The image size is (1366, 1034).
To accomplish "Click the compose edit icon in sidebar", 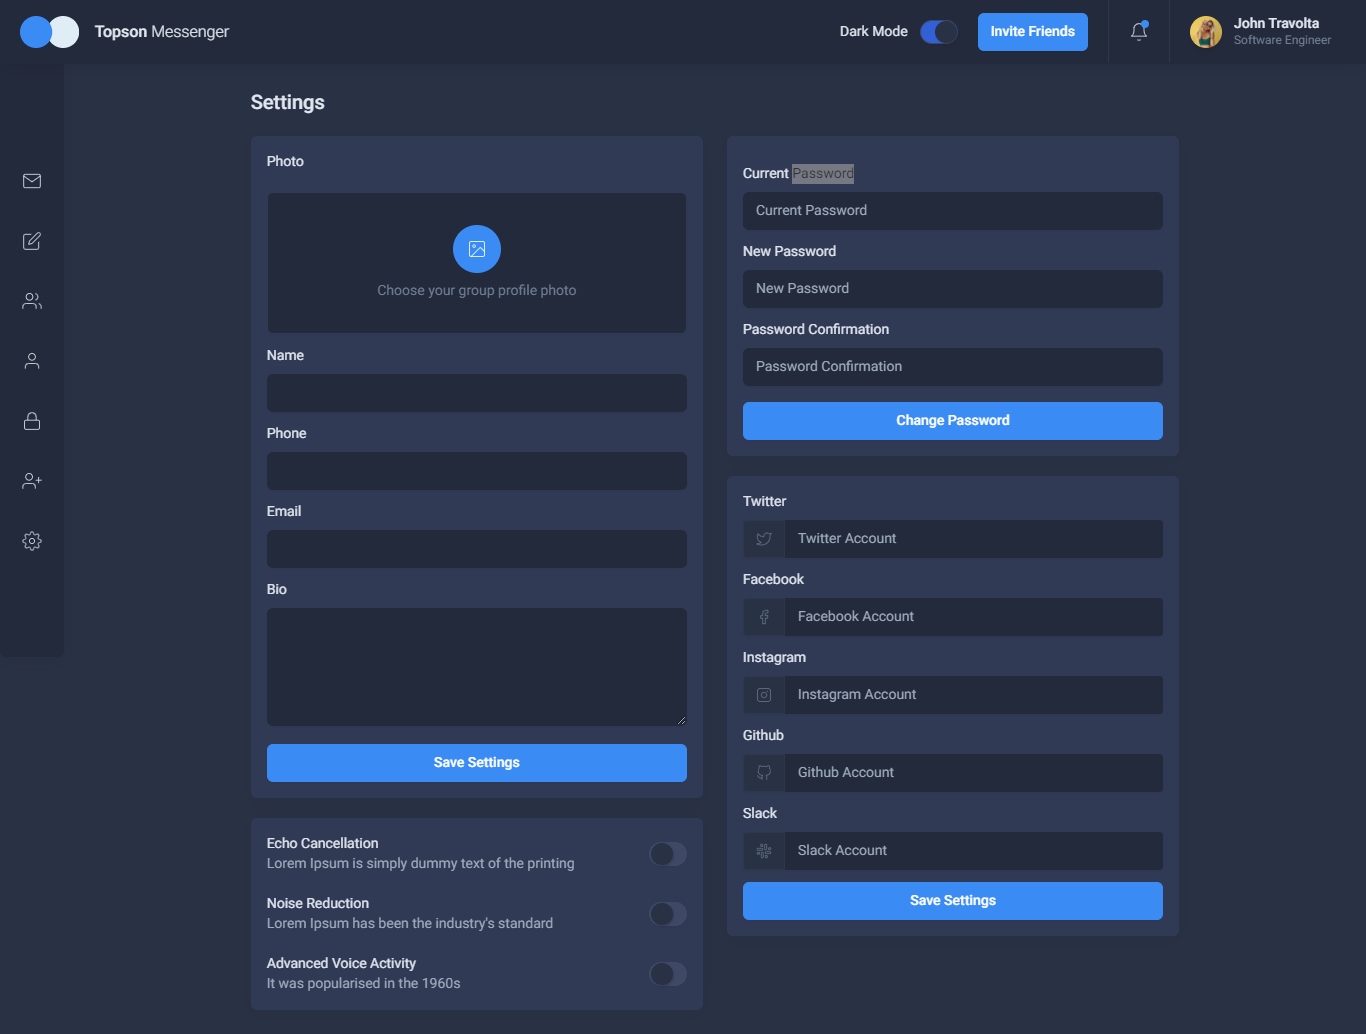I will [x=32, y=241].
